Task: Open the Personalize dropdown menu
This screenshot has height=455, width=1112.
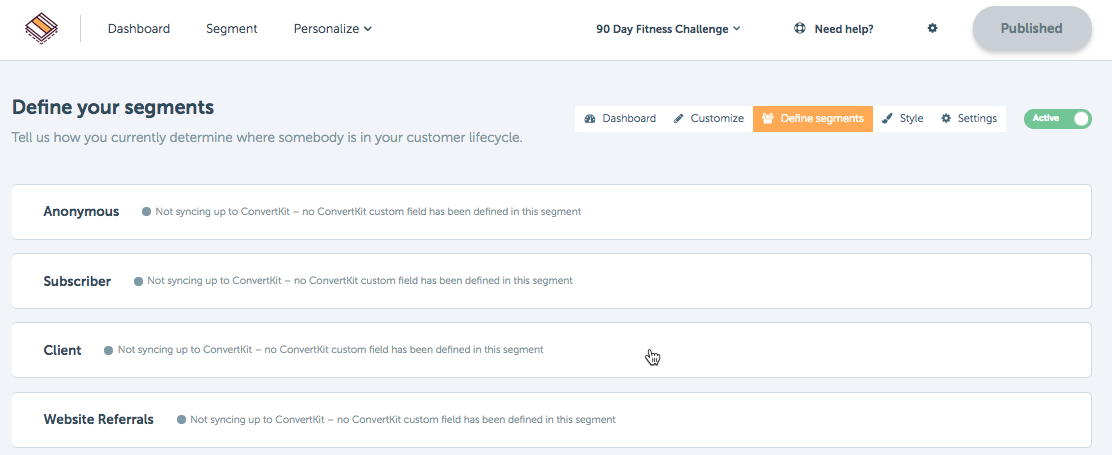Action: (333, 29)
